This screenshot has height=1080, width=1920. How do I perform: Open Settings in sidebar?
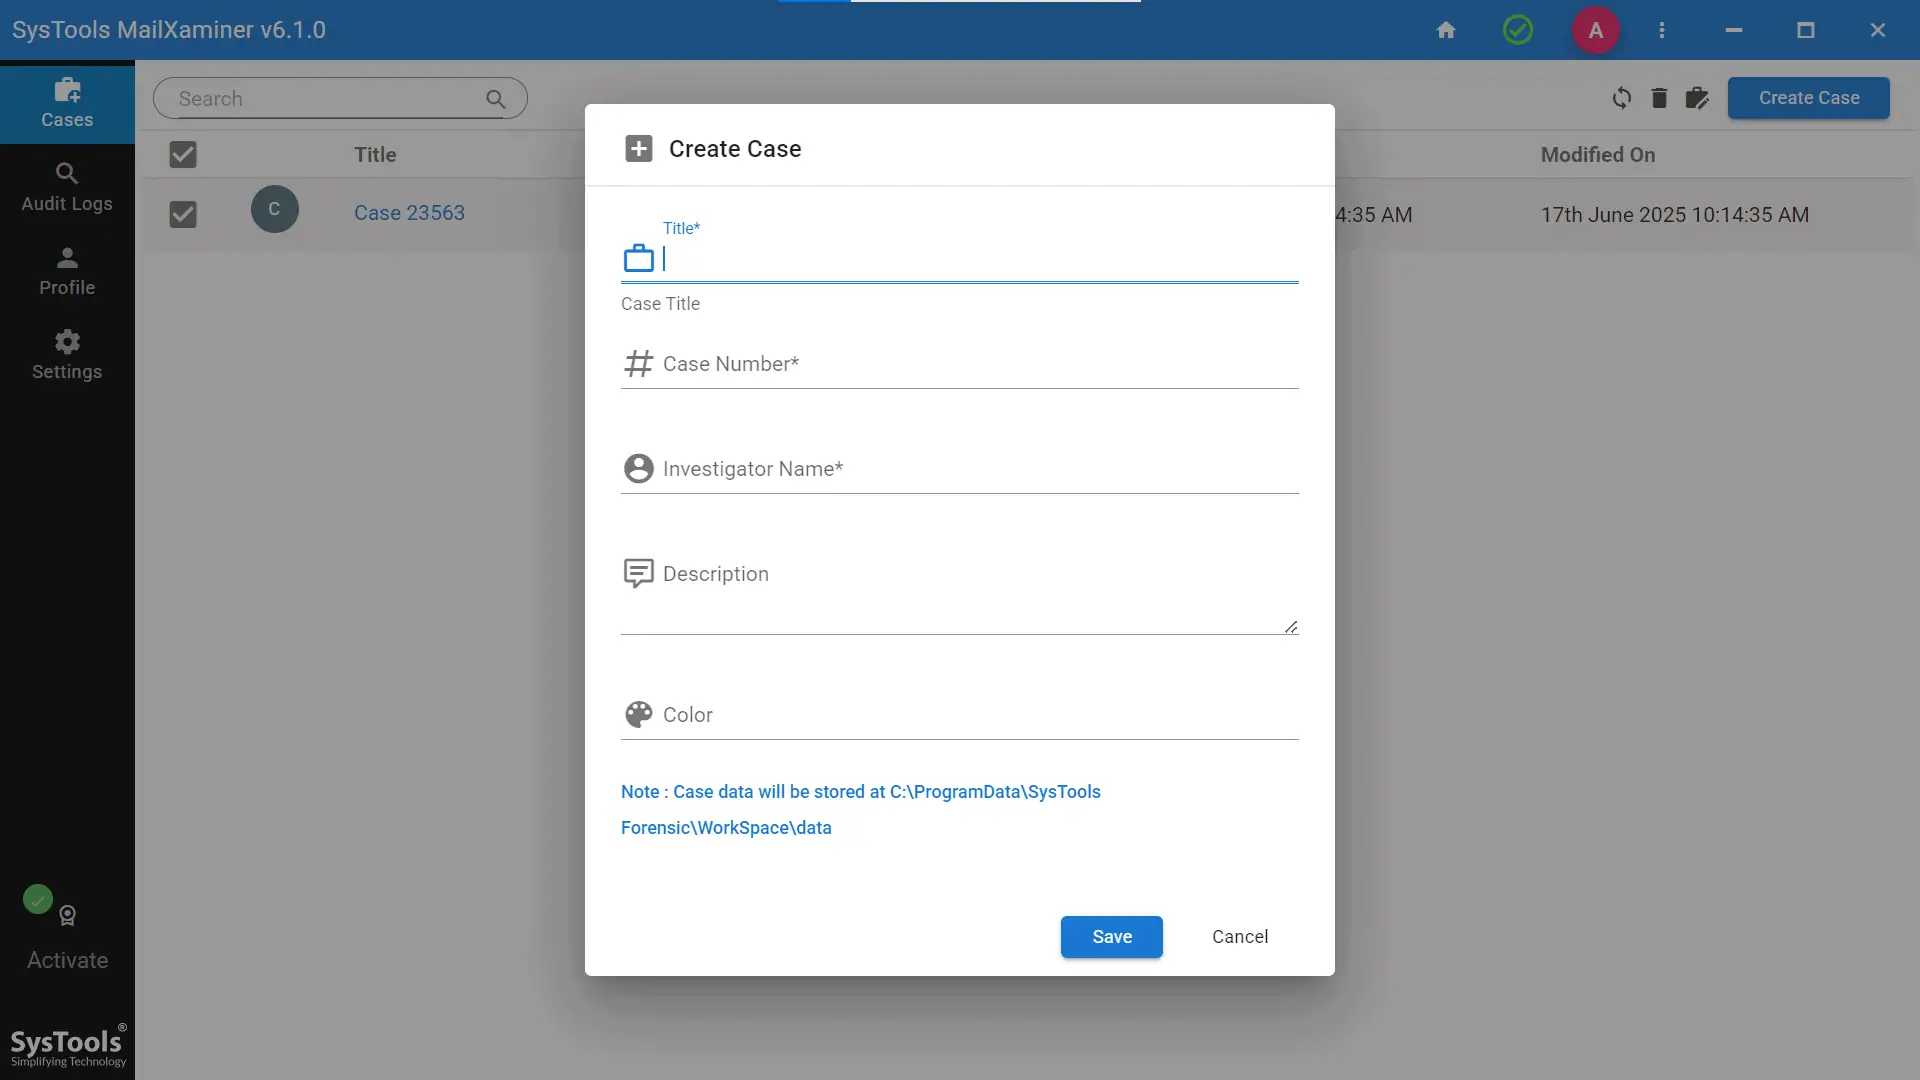(67, 355)
